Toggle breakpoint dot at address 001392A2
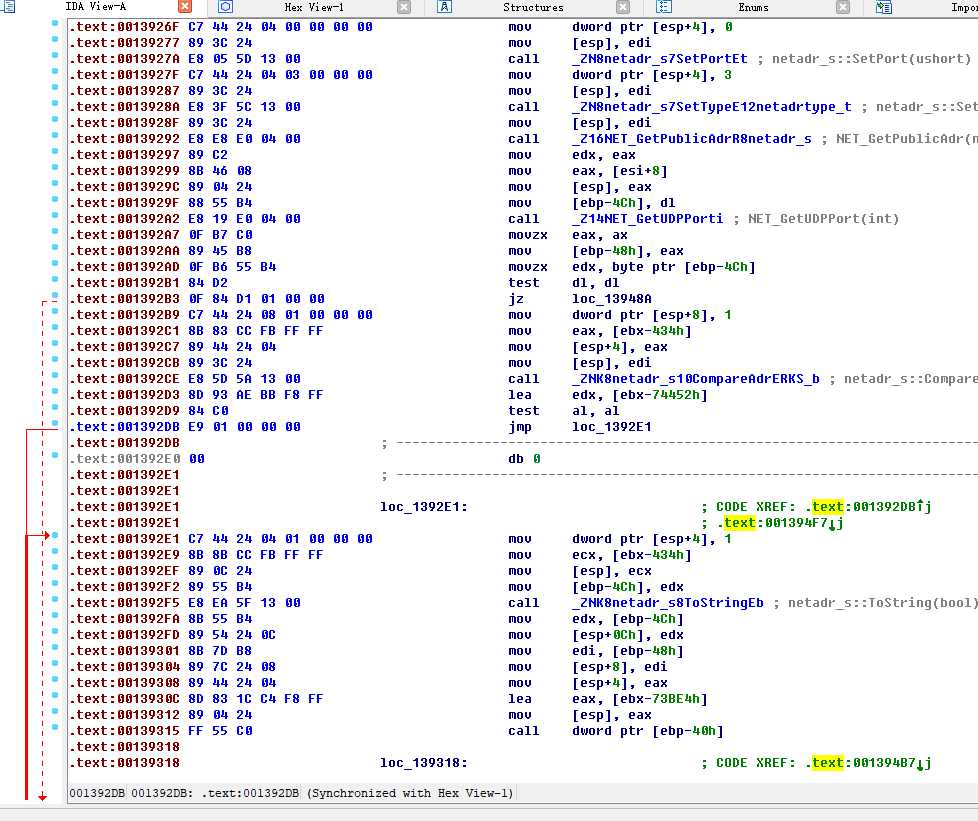 [x=55, y=215]
